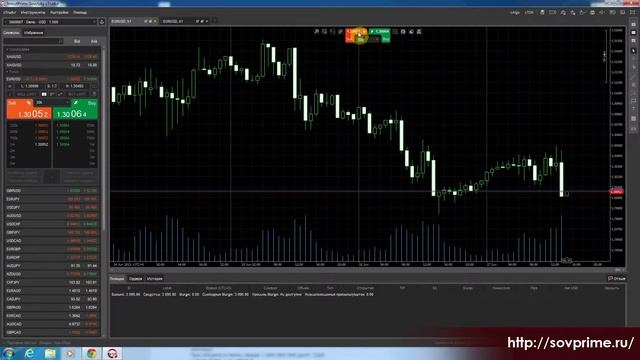Open the Инструменты menu
640x360 pixels.
(33, 13)
